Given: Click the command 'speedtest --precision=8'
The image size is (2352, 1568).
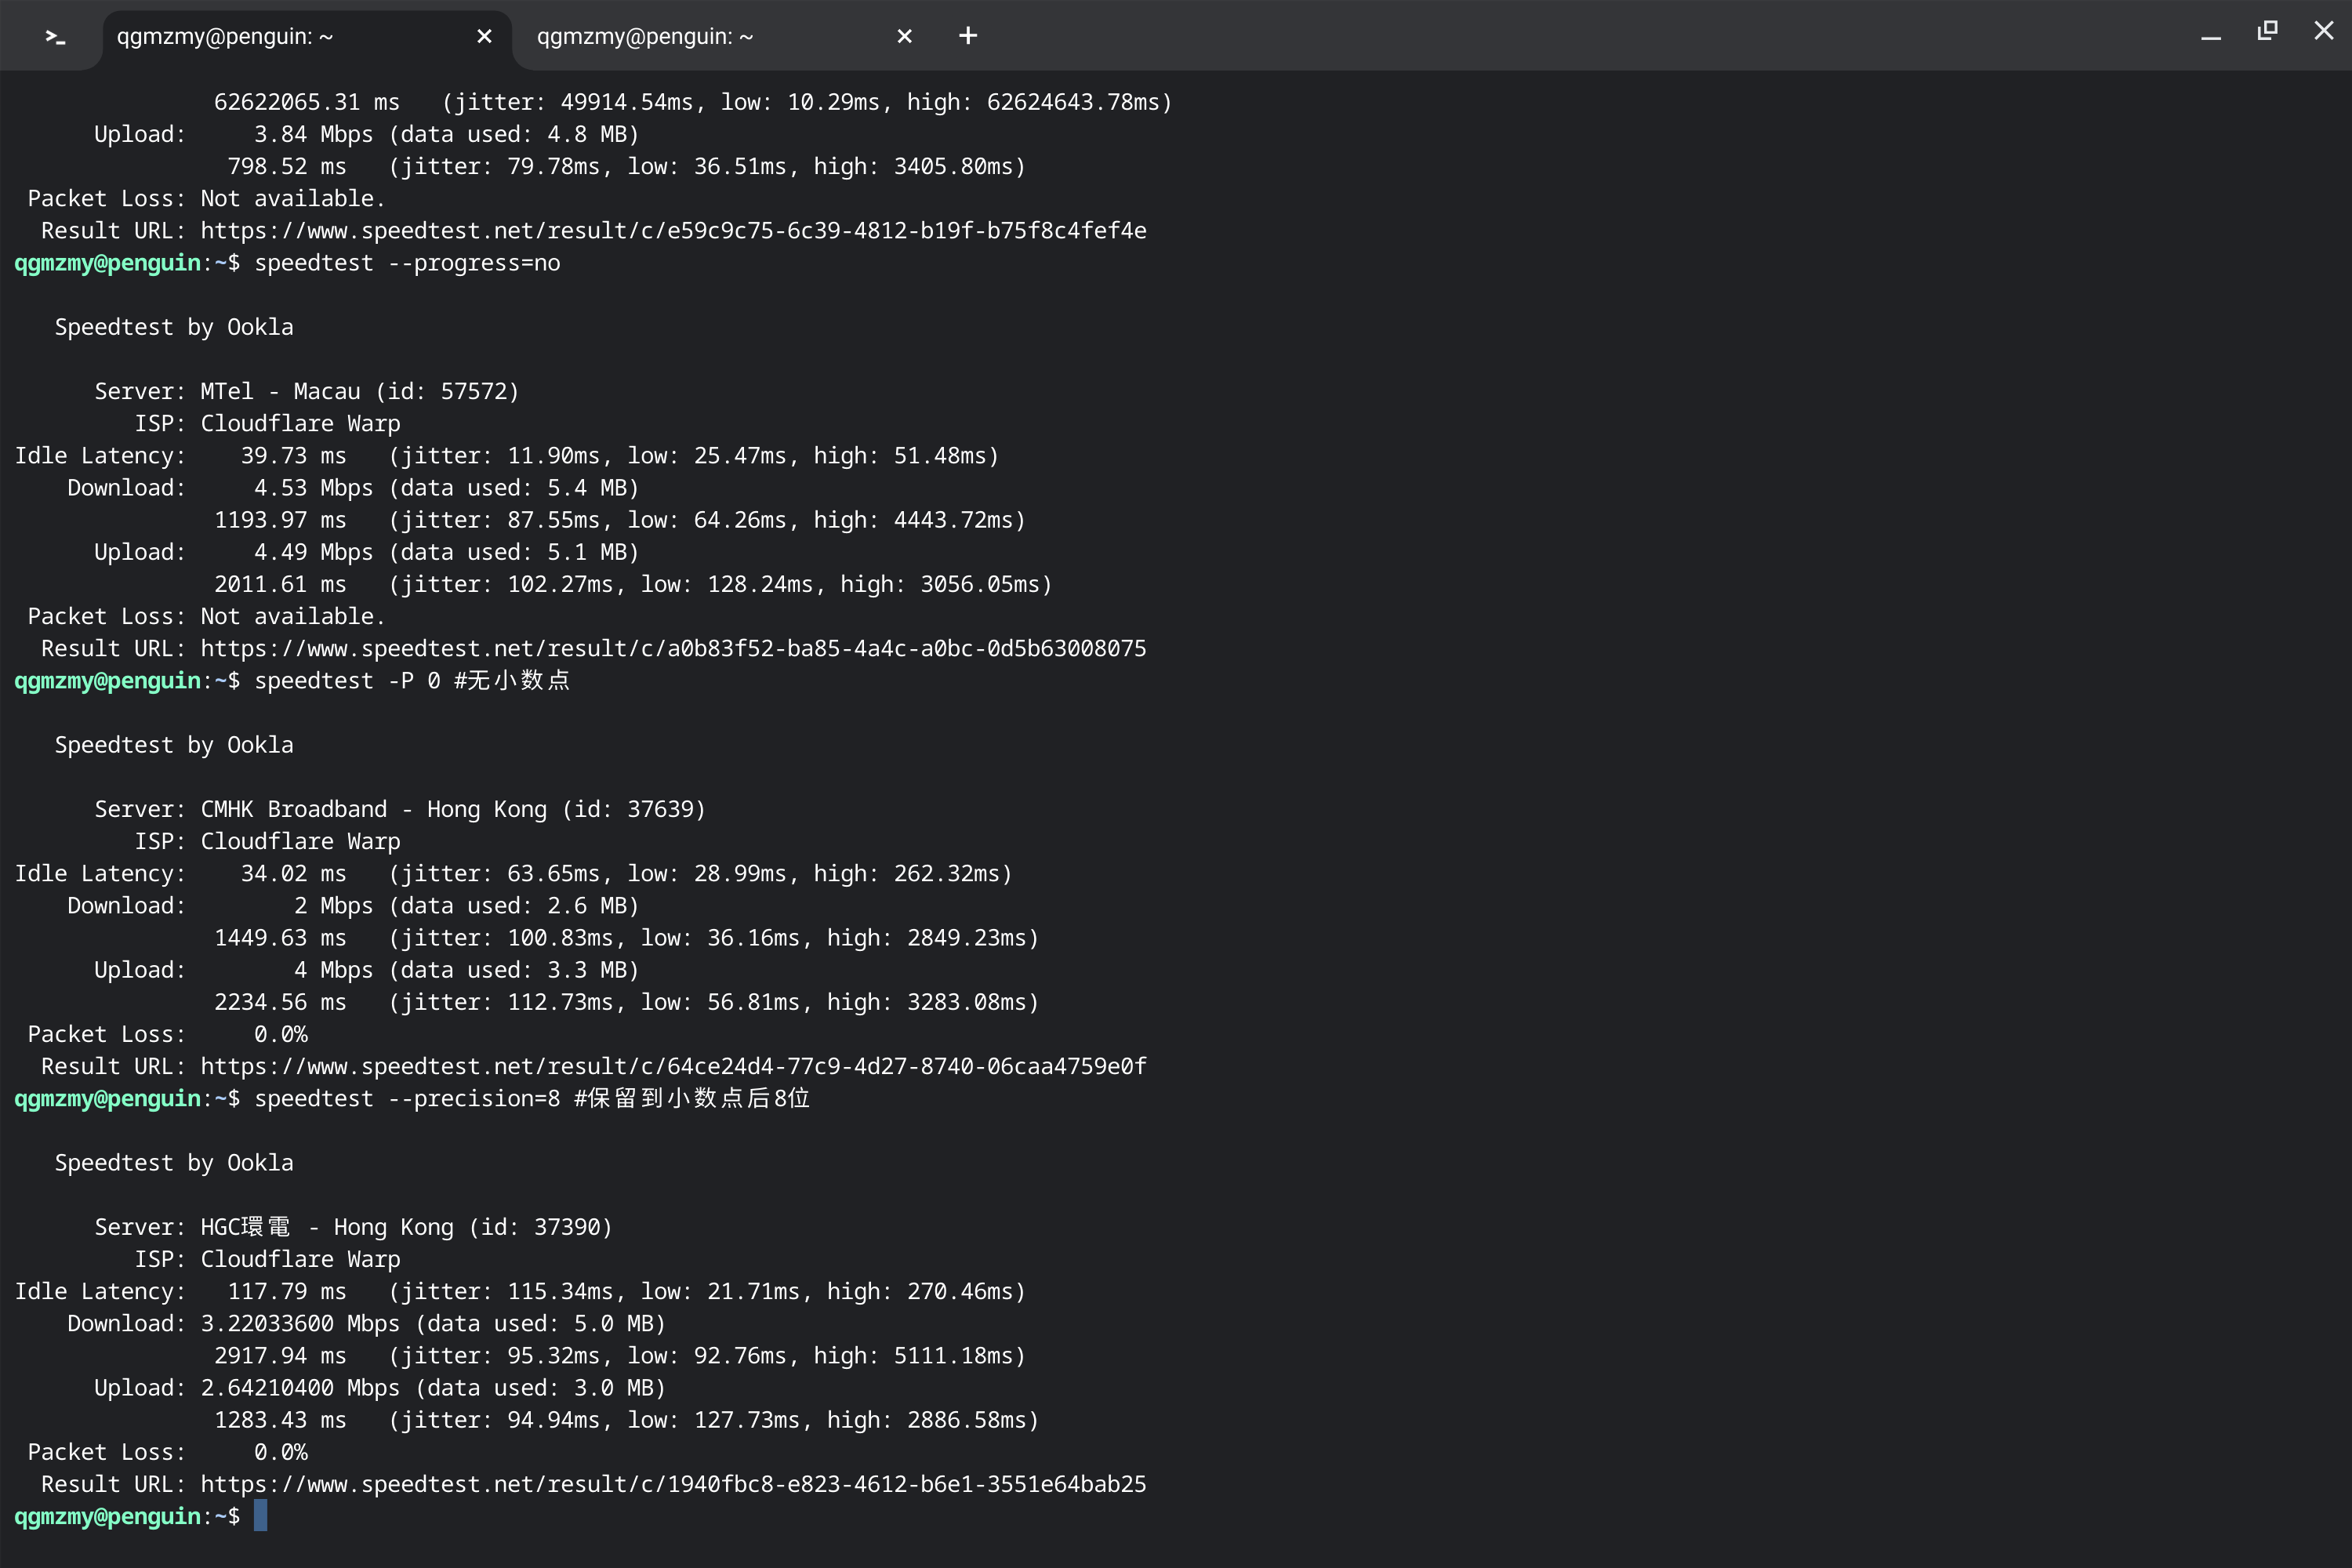Looking at the screenshot, I should (x=407, y=1099).
